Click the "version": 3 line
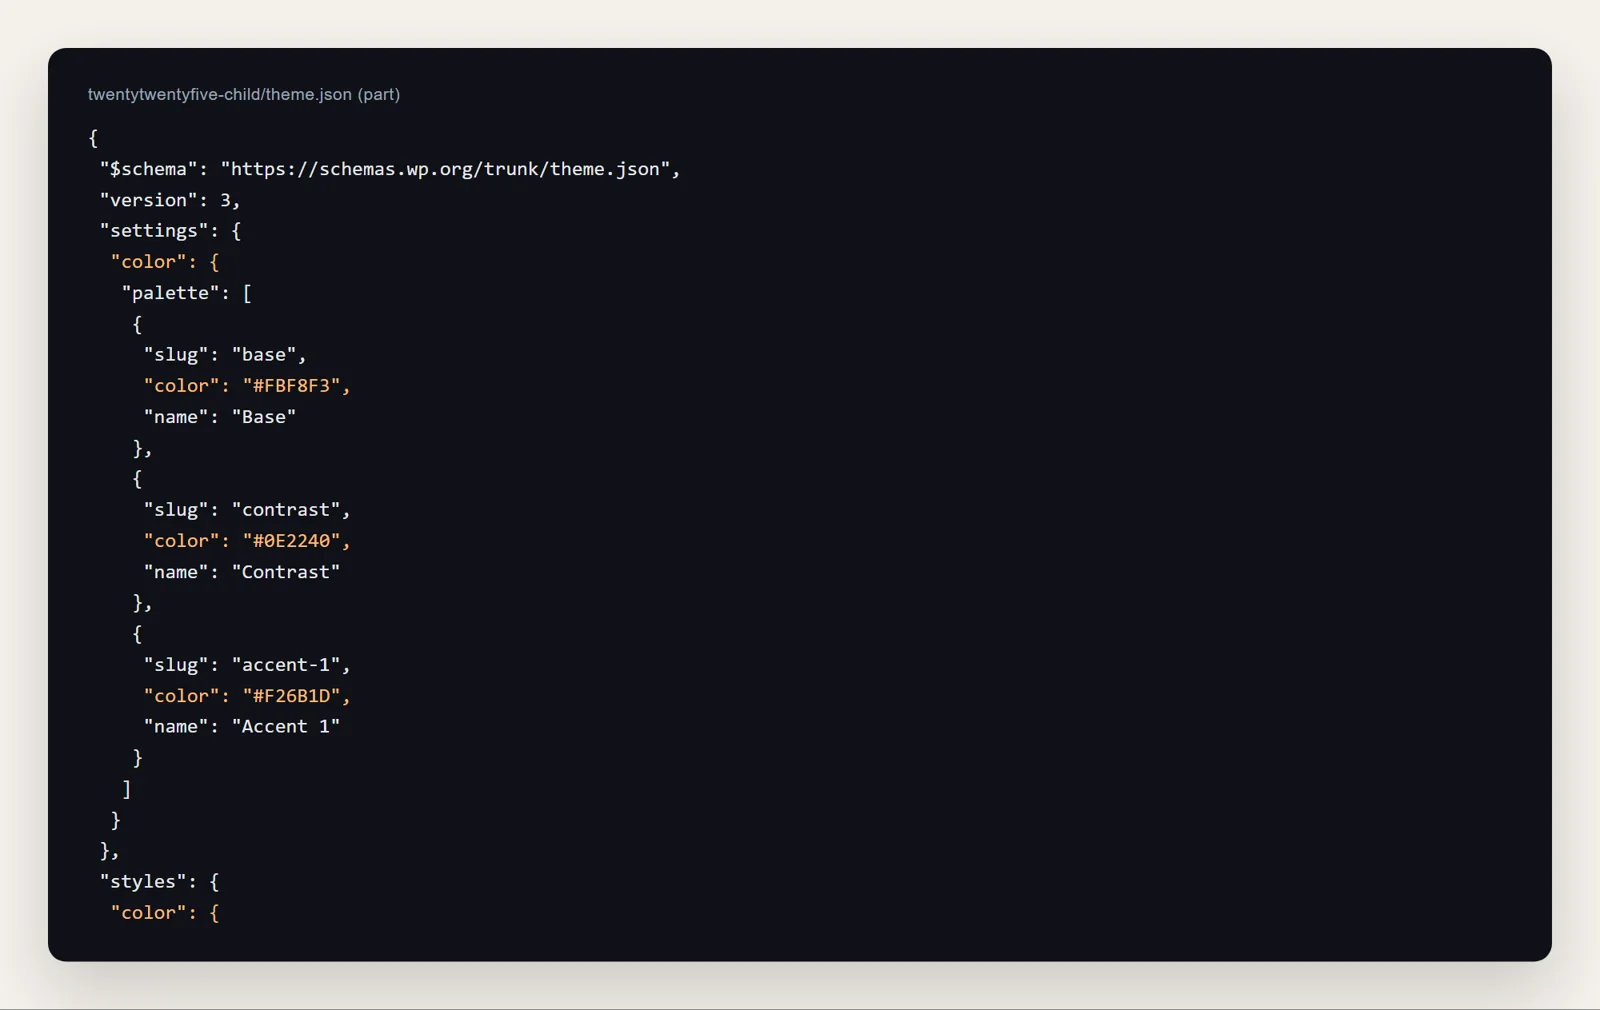This screenshot has width=1600, height=1010. point(170,200)
